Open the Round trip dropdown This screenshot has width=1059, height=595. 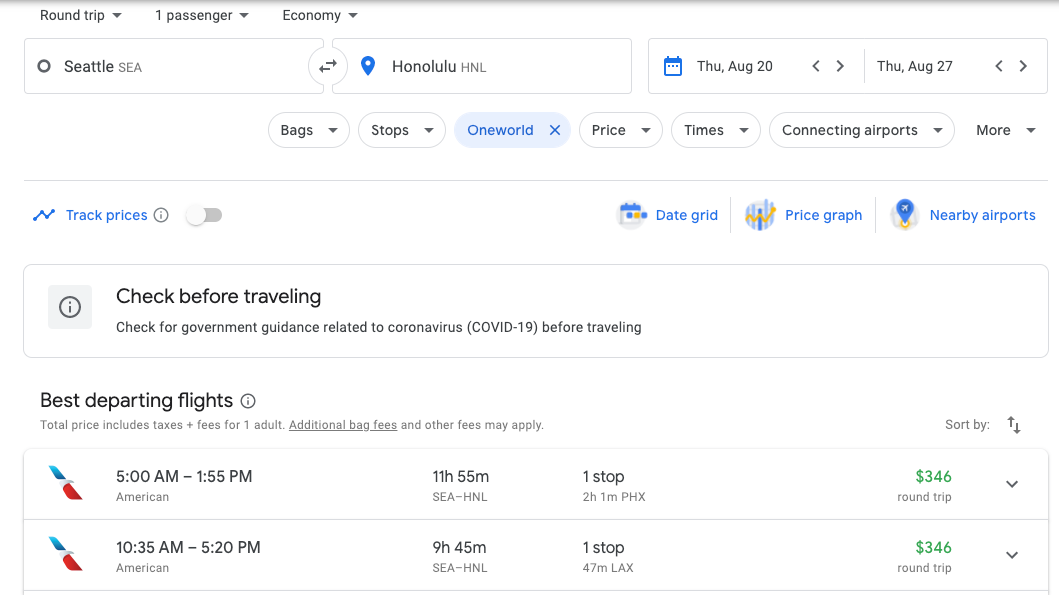tap(81, 15)
